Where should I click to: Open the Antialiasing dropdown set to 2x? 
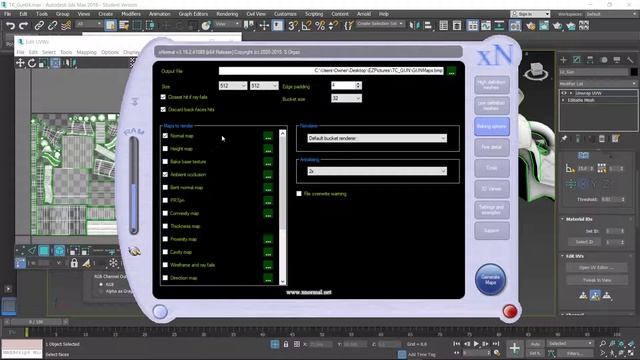click(x=377, y=171)
